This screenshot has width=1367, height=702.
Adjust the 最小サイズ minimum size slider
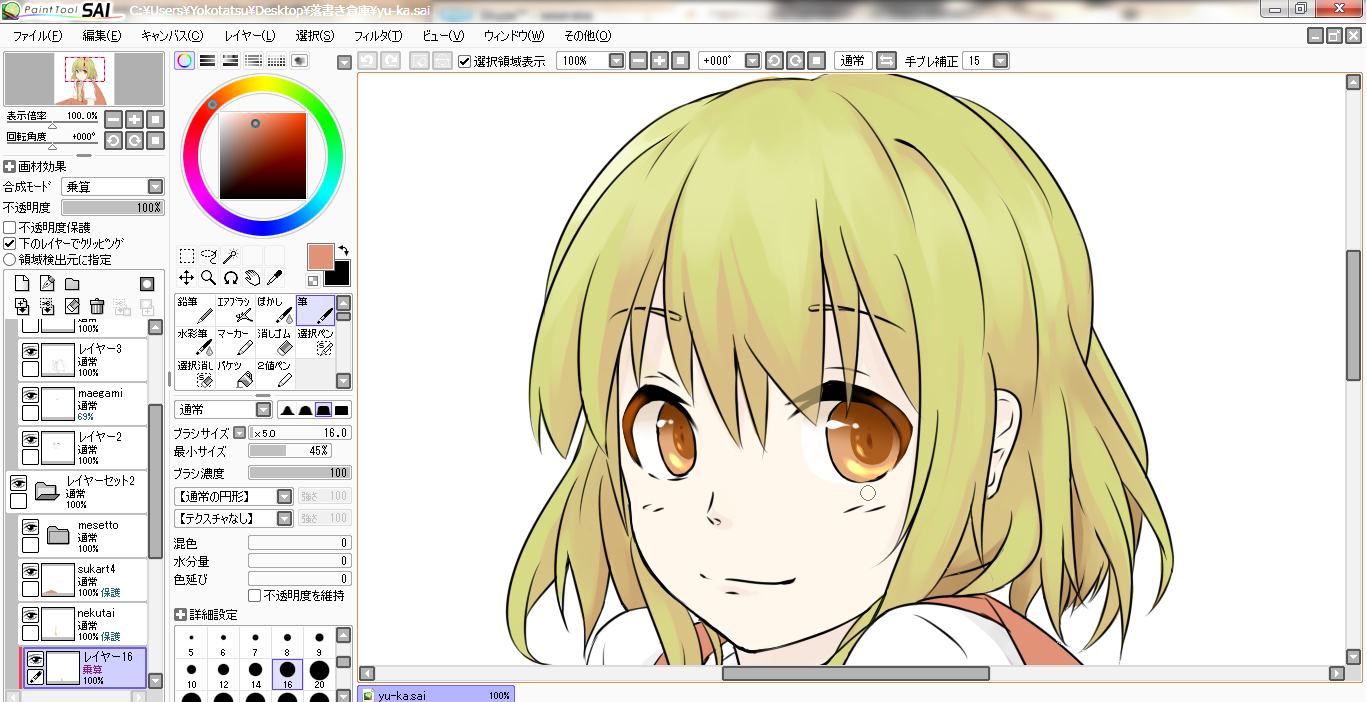pyautogui.click(x=290, y=451)
